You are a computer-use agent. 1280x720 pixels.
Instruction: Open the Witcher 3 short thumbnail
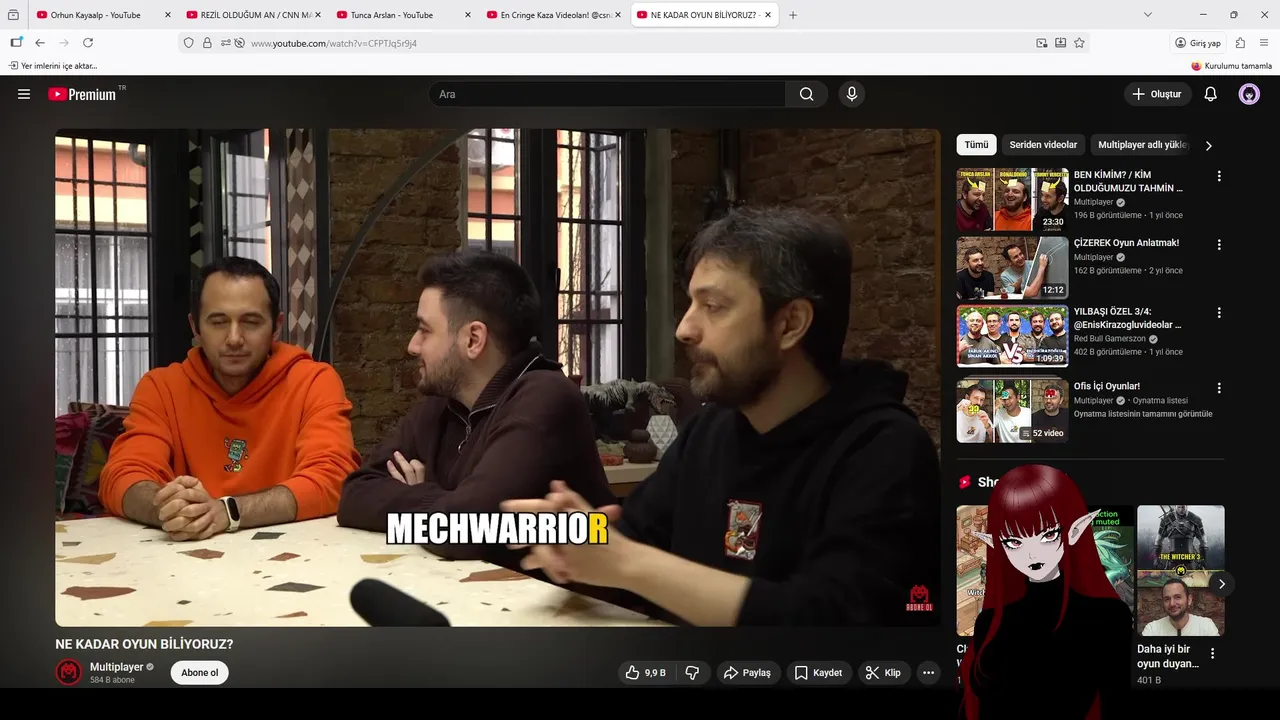click(1180, 570)
